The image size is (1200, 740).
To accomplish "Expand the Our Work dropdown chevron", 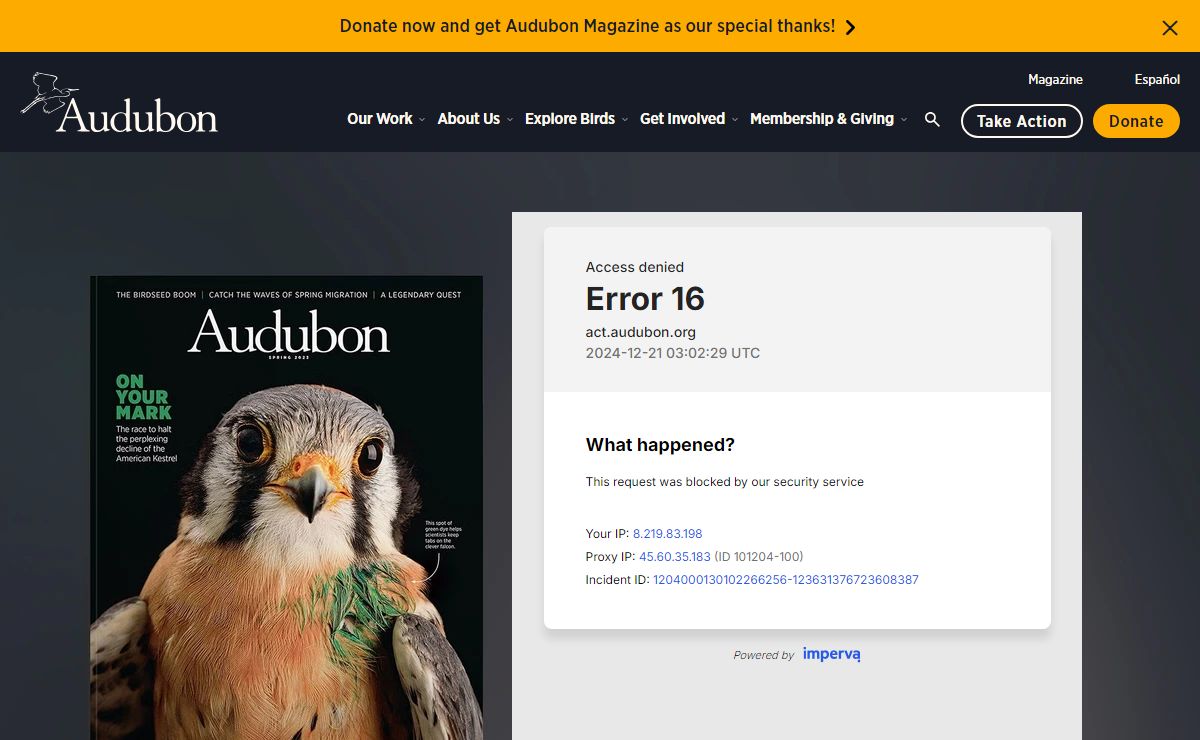I will (x=422, y=120).
